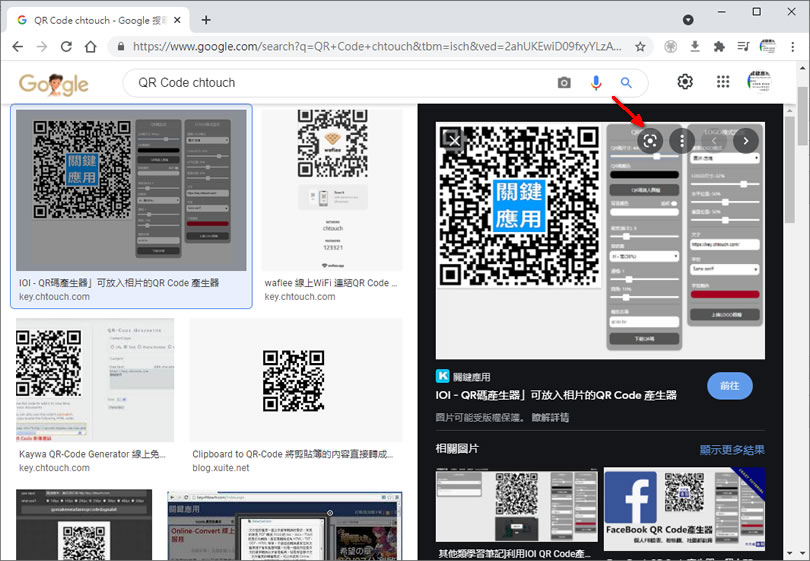This screenshot has height=561, width=810.
Task: Open the globe extension icon in toolbar
Action: coord(671,46)
